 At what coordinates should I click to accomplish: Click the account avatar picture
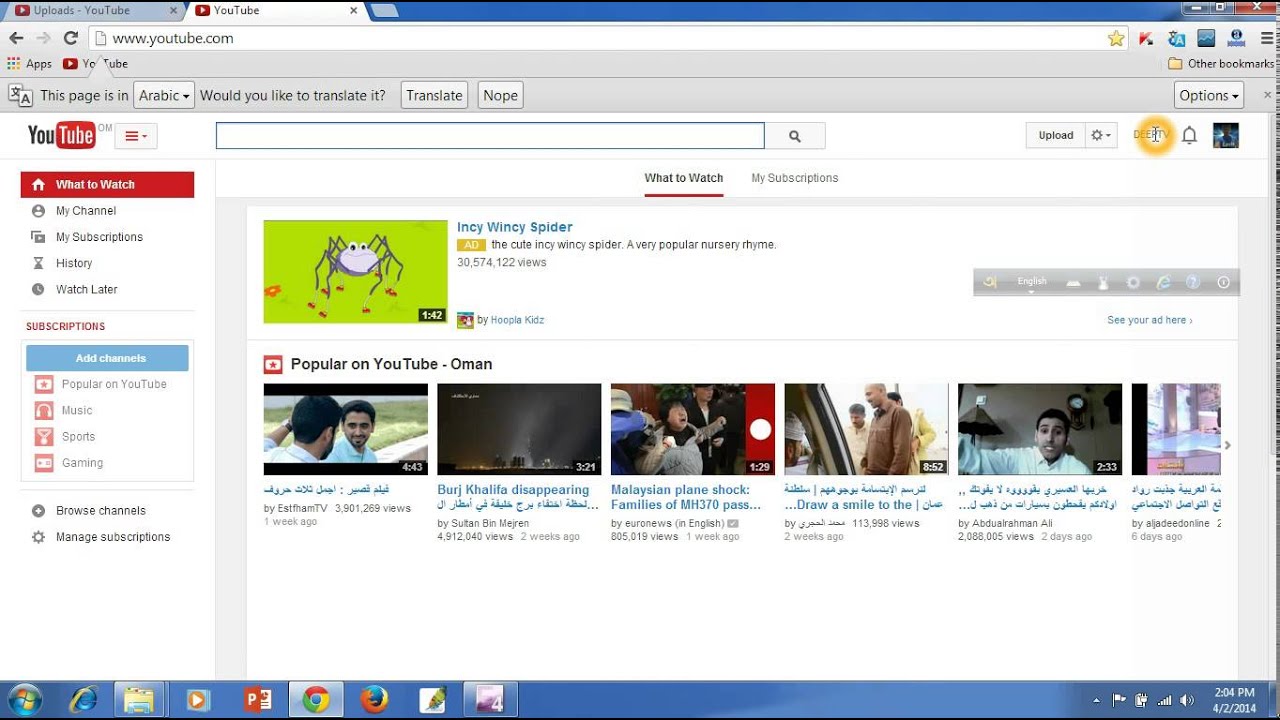pos(1226,135)
